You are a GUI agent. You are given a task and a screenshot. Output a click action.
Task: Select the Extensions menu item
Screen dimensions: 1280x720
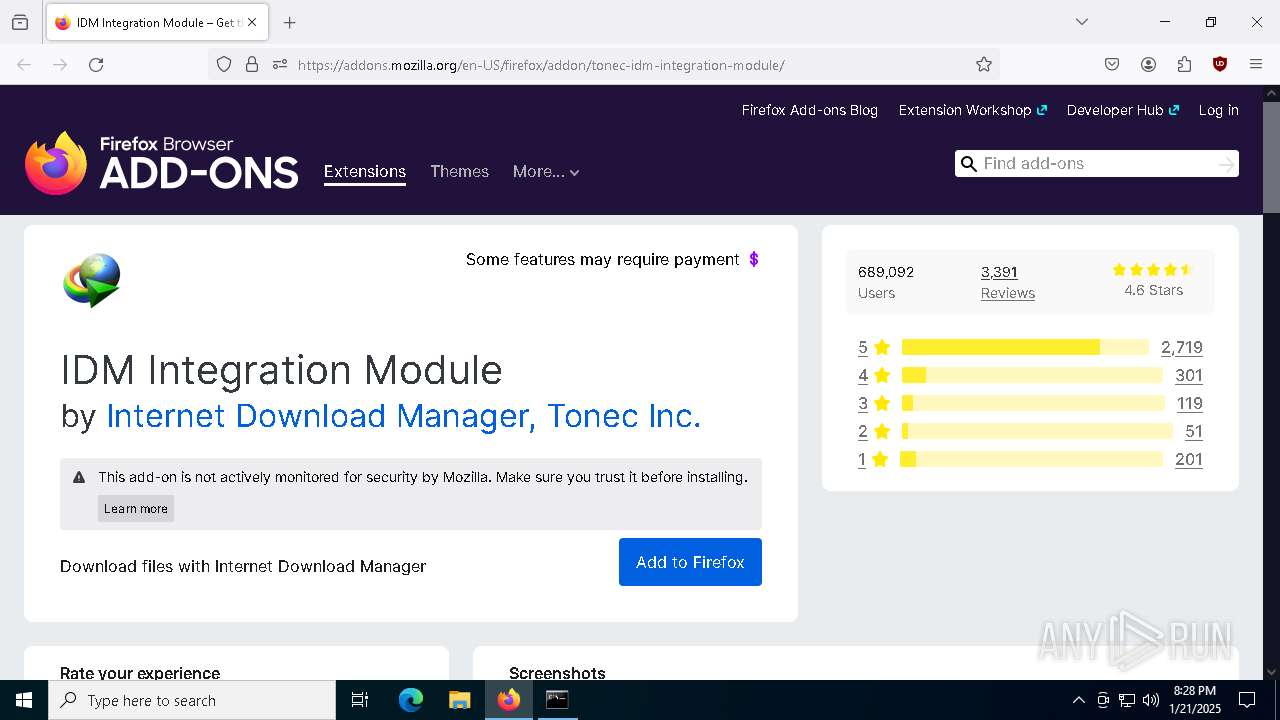[x=365, y=172]
